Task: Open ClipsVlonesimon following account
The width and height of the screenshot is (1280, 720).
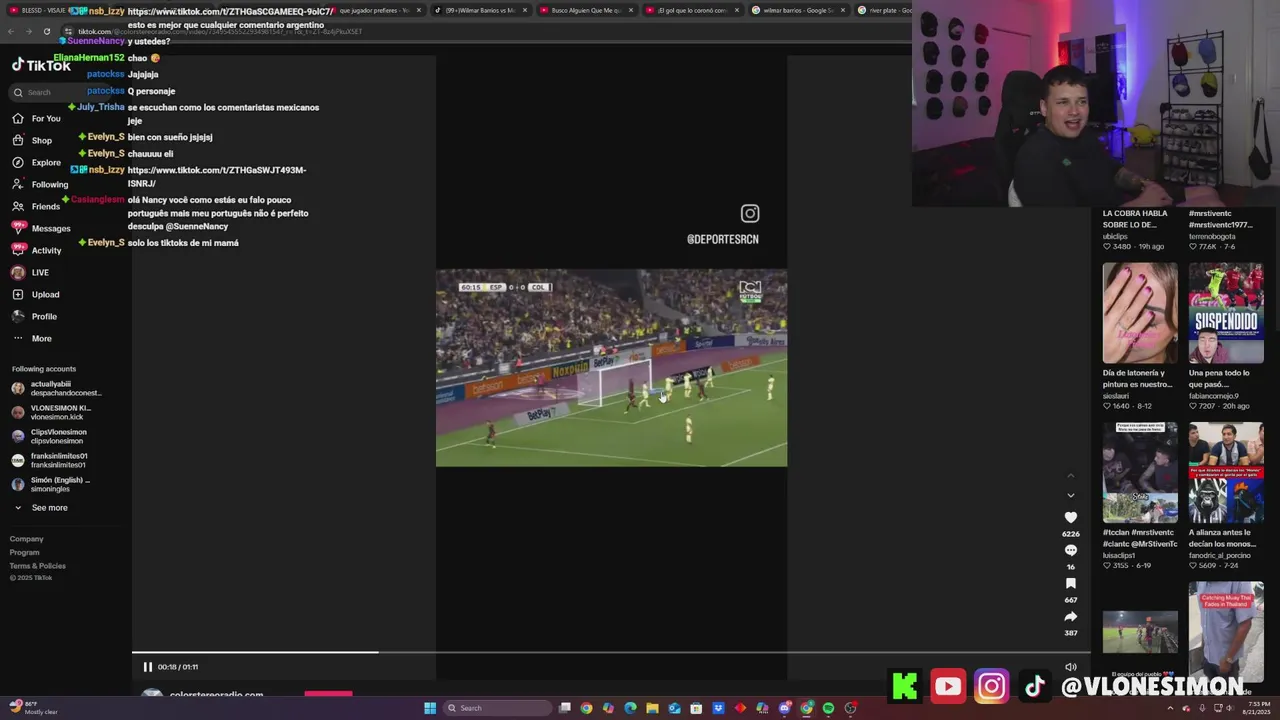Action: pyautogui.click(x=49, y=436)
